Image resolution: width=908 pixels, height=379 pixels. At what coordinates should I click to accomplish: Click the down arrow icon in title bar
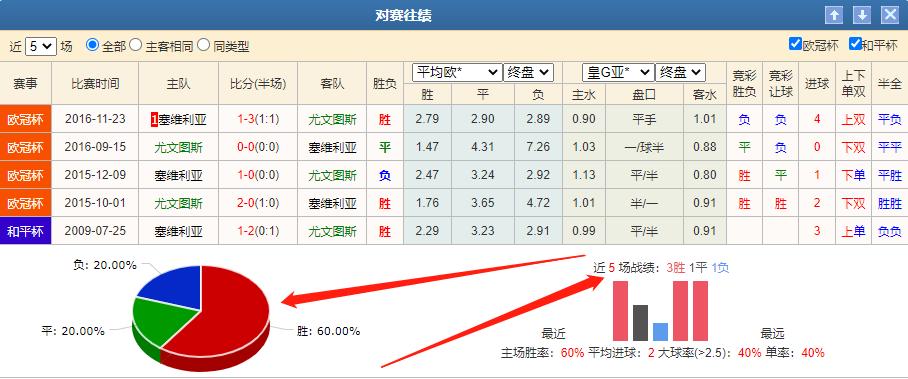[862, 15]
